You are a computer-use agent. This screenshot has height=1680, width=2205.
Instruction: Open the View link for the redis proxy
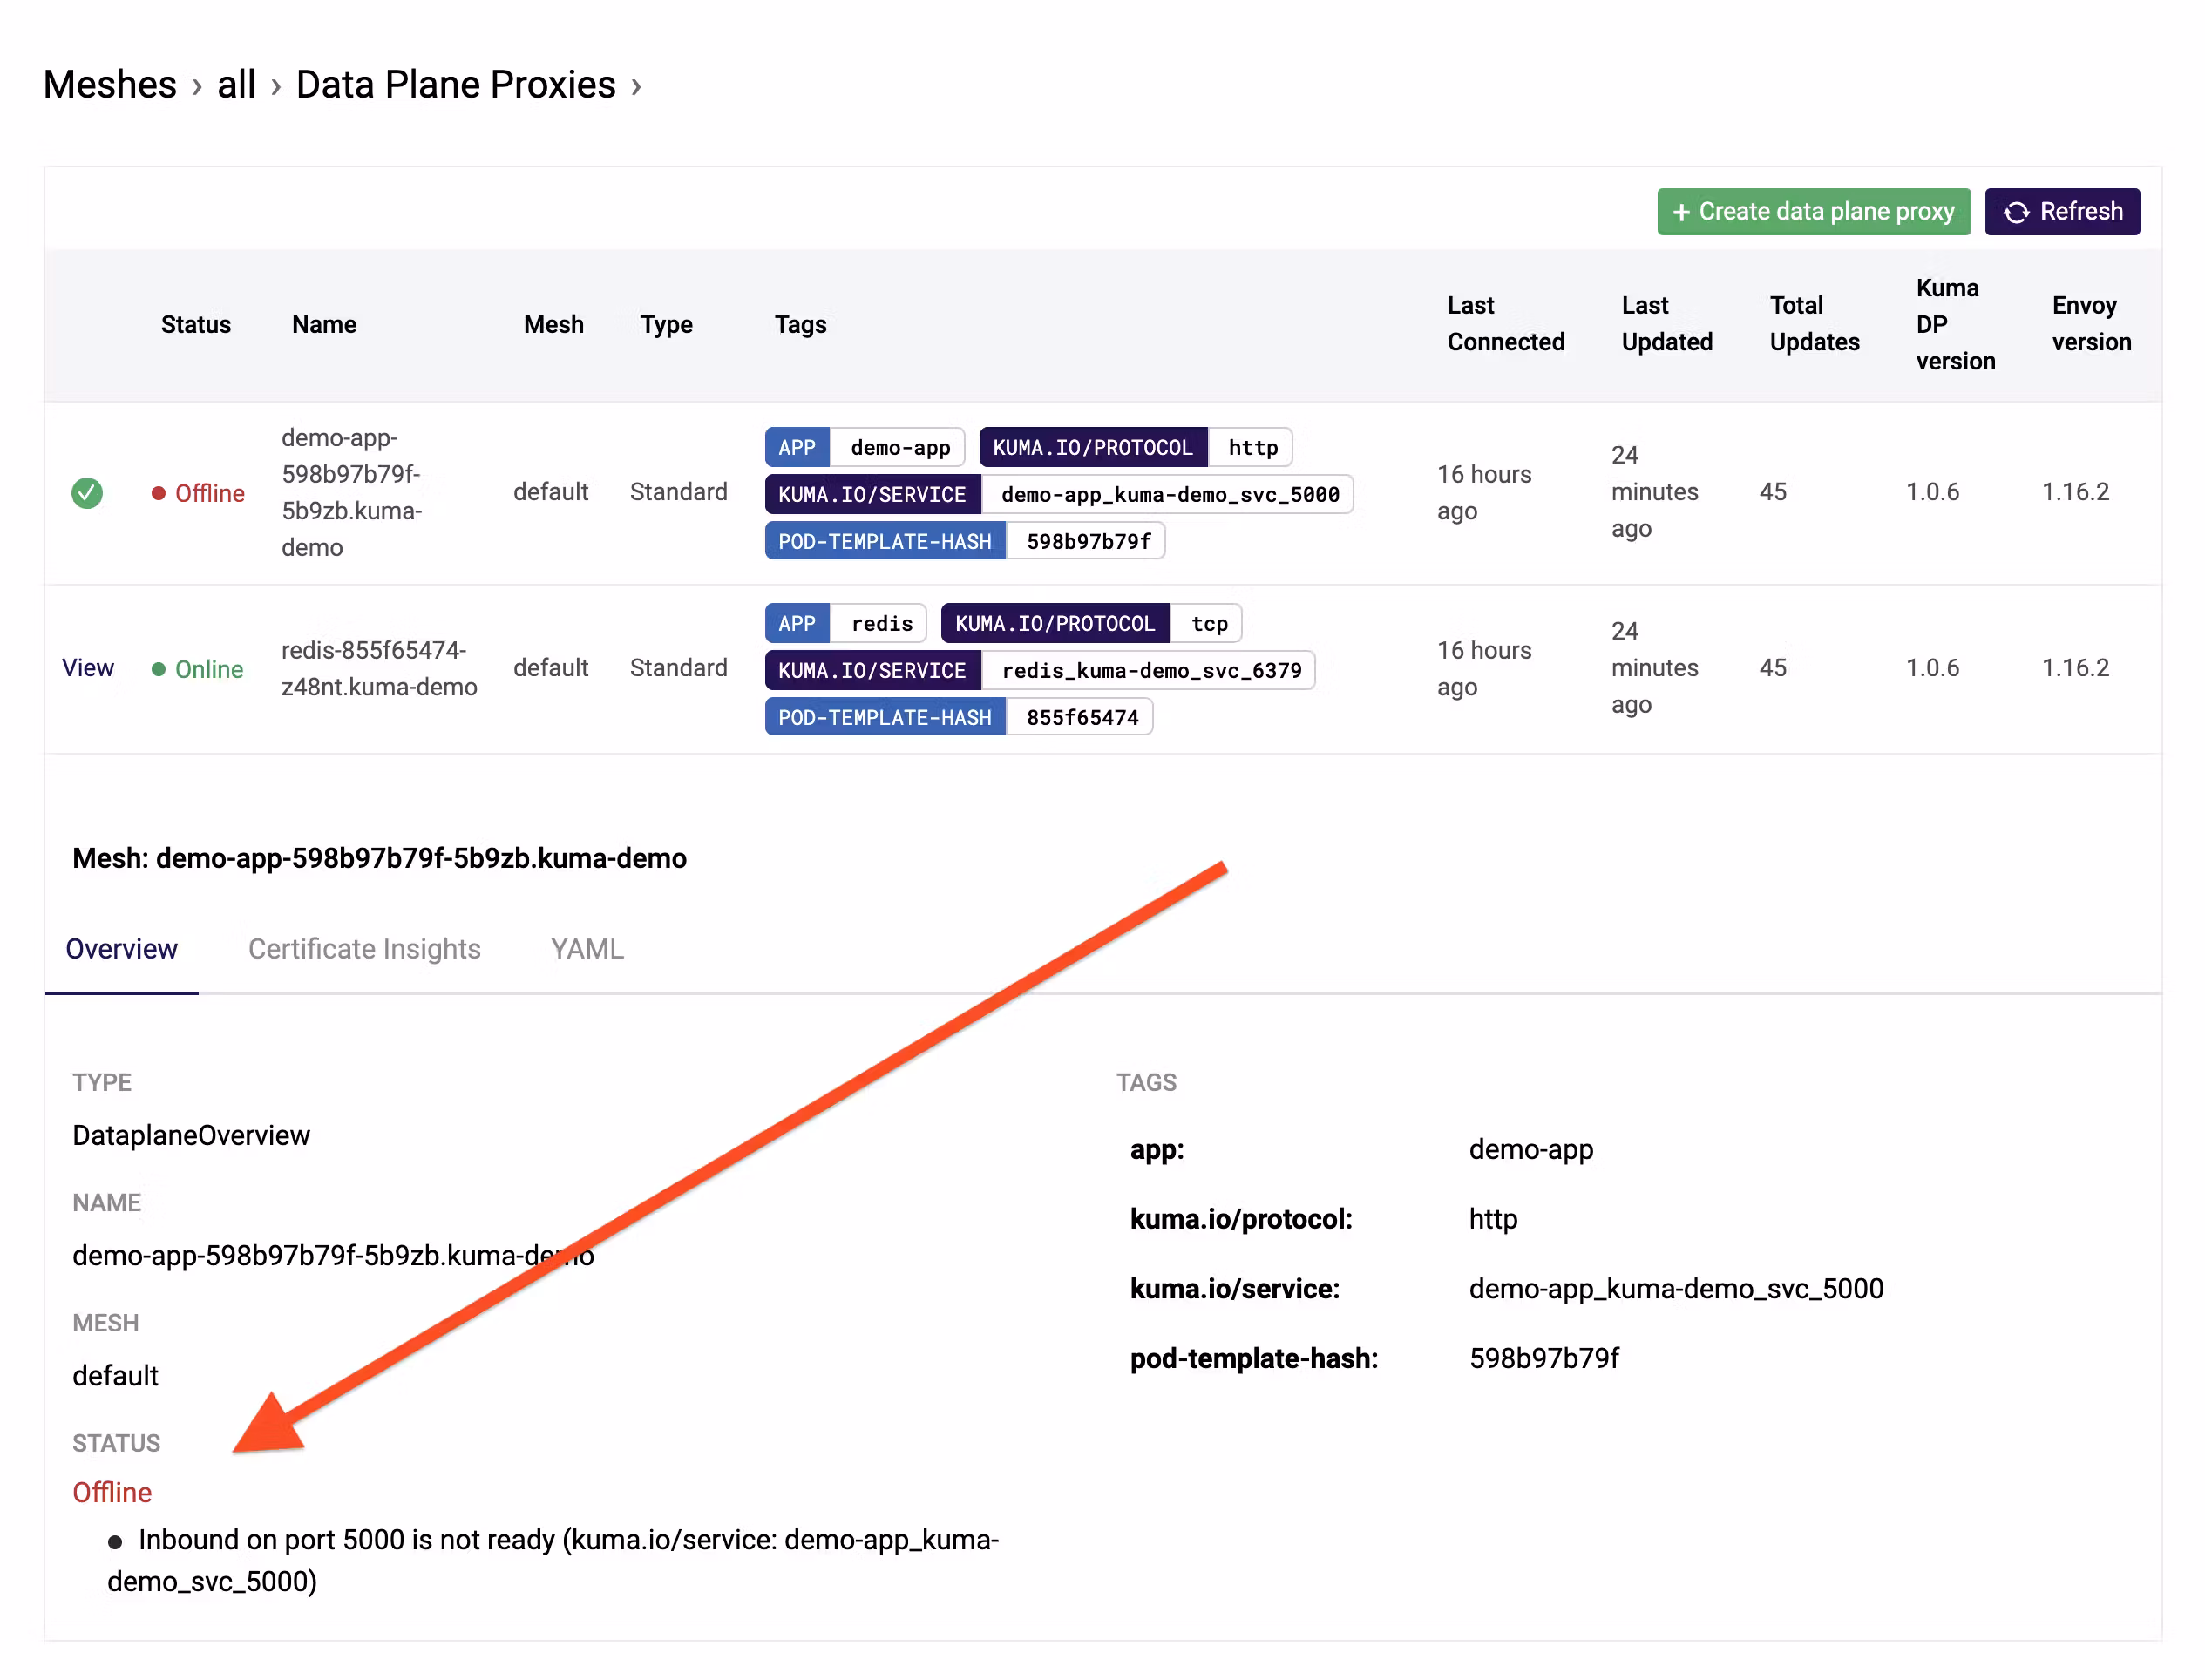(88, 668)
